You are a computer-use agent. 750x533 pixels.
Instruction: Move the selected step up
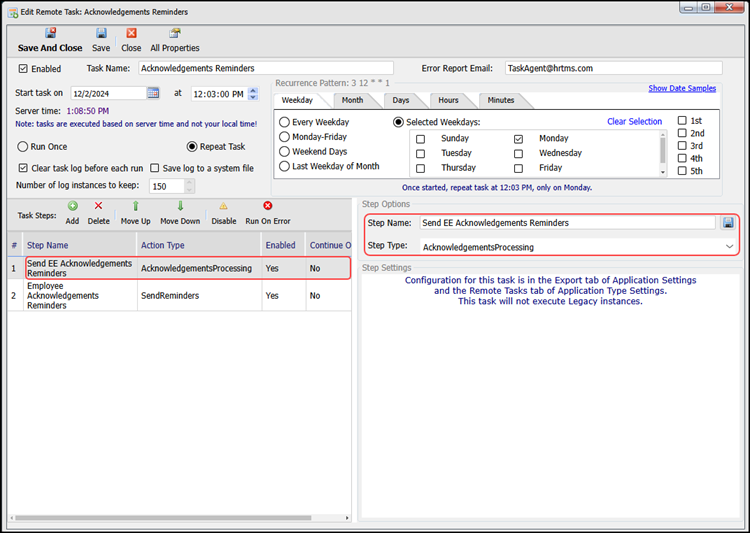[135, 206]
